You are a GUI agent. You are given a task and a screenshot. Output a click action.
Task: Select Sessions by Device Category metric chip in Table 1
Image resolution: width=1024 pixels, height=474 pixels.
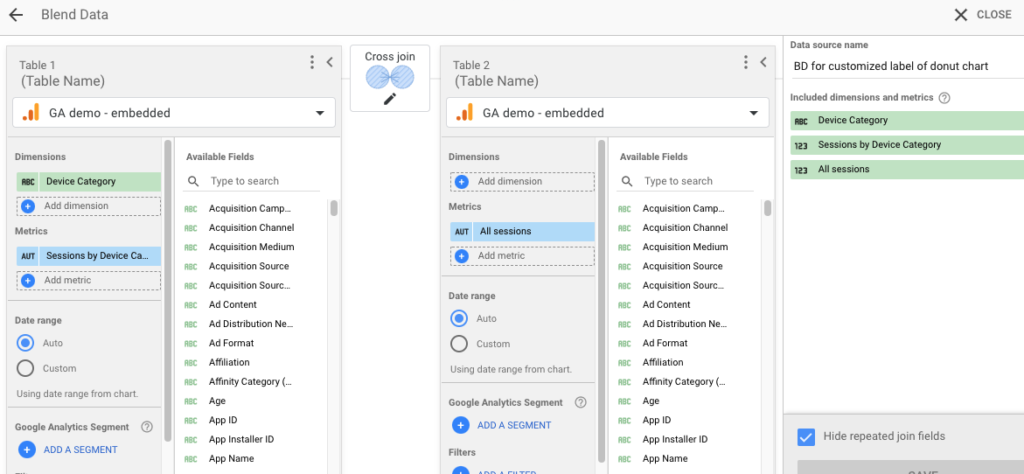click(88, 256)
